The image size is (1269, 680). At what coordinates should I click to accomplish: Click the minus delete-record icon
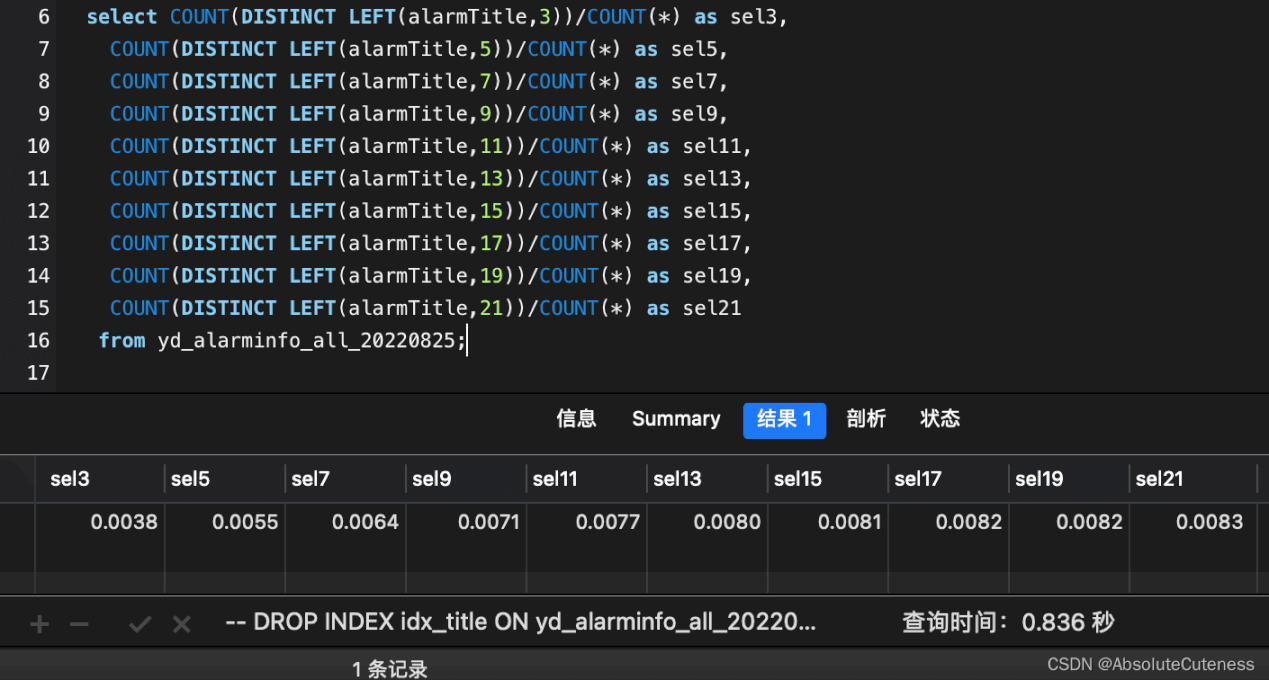coord(79,625)
